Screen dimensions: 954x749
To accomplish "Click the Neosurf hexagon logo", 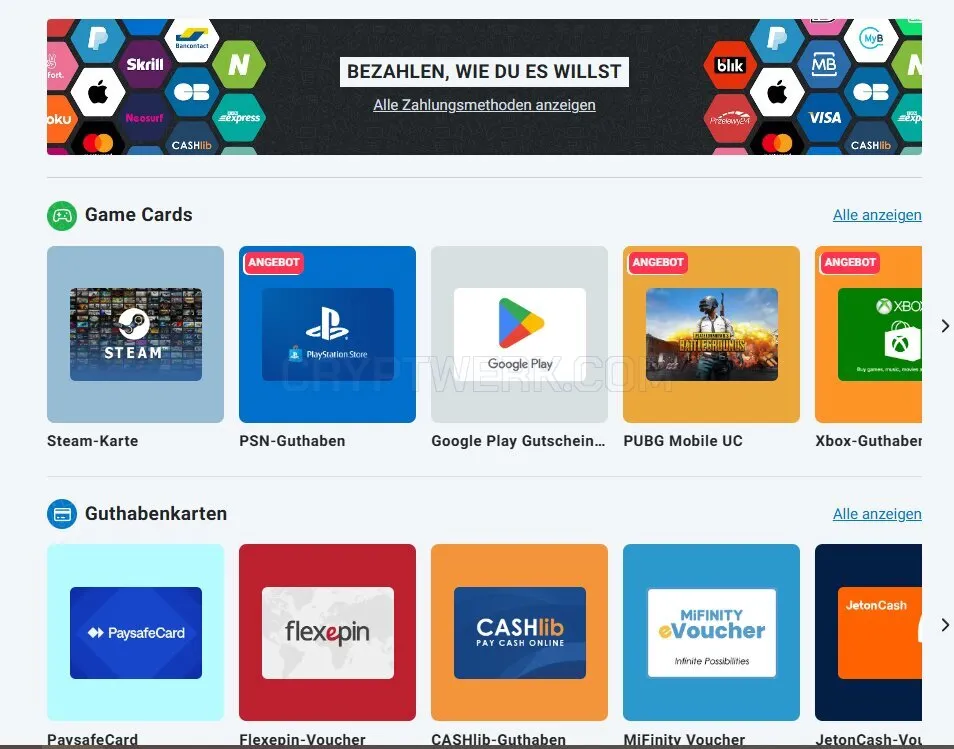I will coord(145,118).
